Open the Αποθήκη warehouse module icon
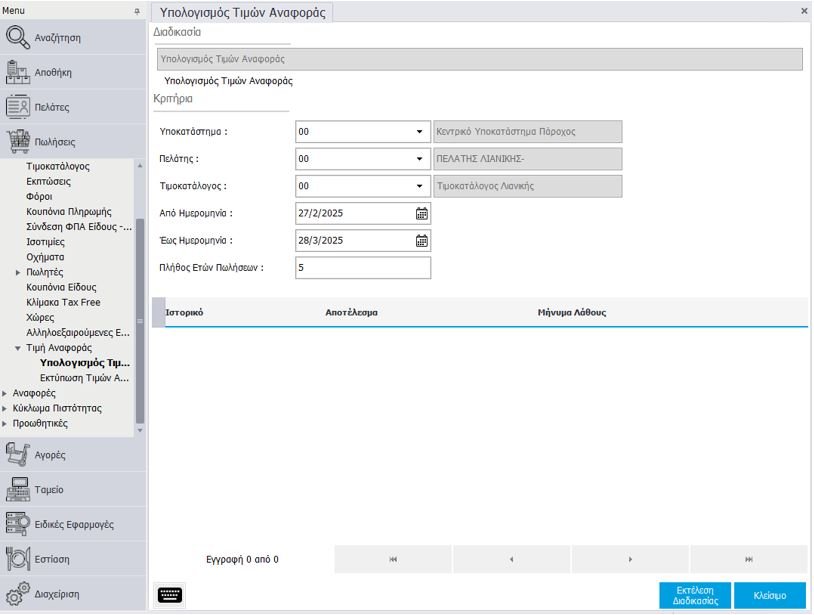This screenshot has width=814, height=615. pos(19,72)
